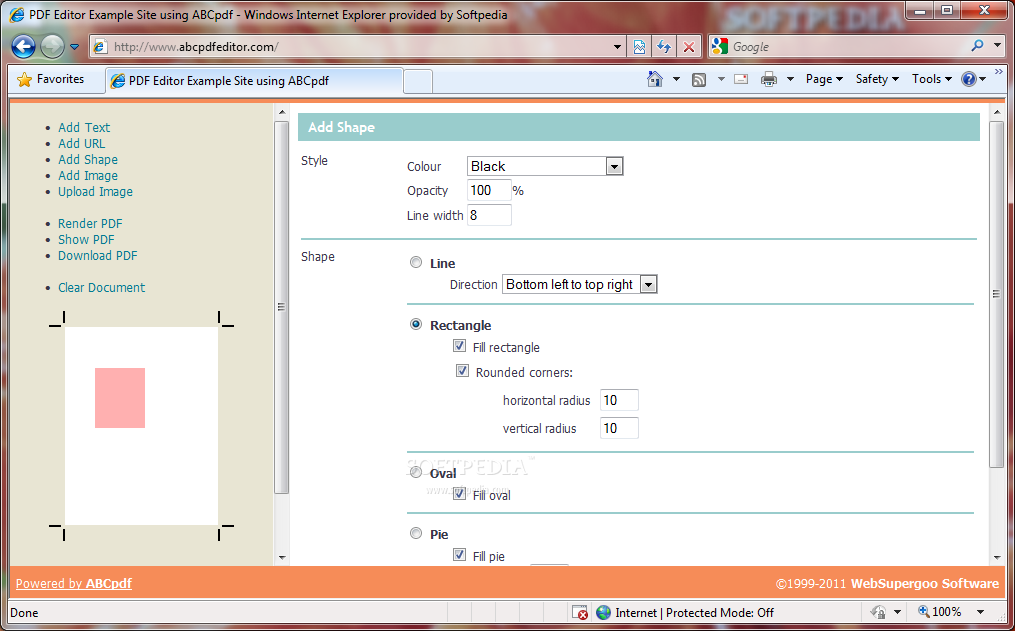Click the compatibility view icon in address bar

click(x=640, y=47)
